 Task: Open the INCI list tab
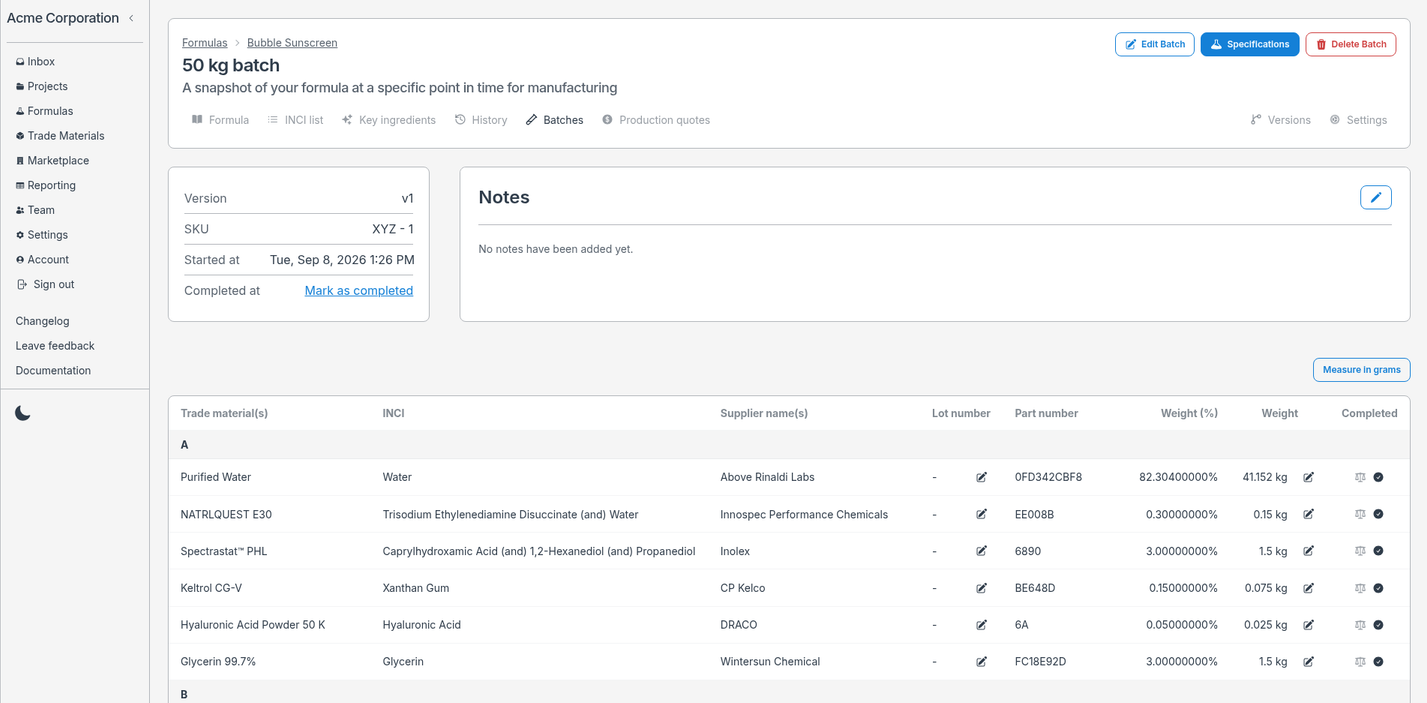click(295, 120)
